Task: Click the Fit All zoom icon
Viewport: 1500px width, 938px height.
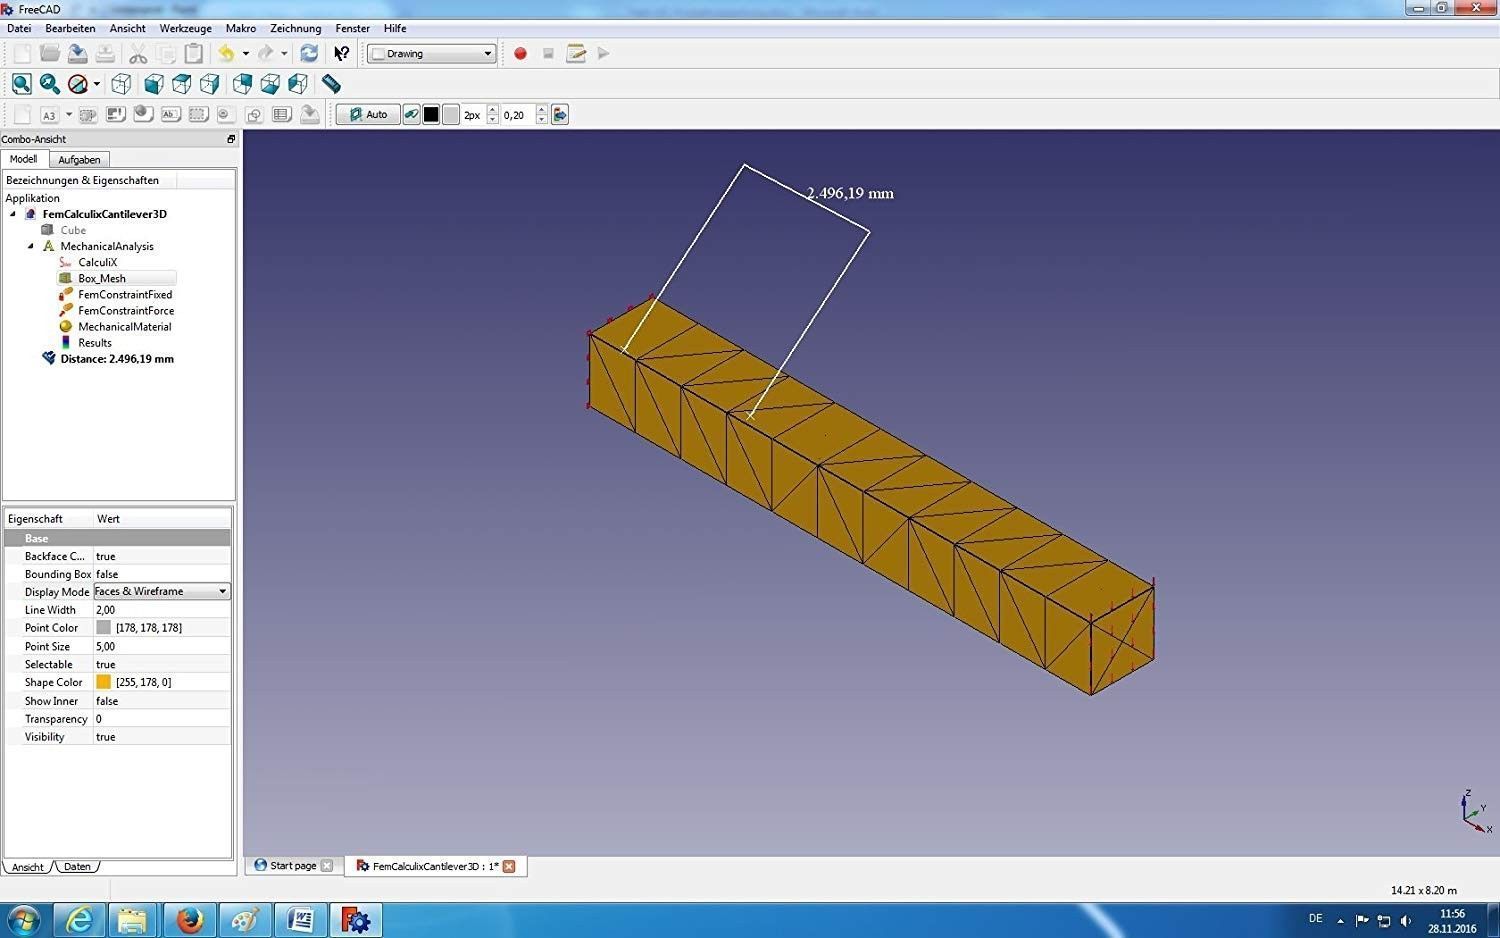Action: (22, 84)
